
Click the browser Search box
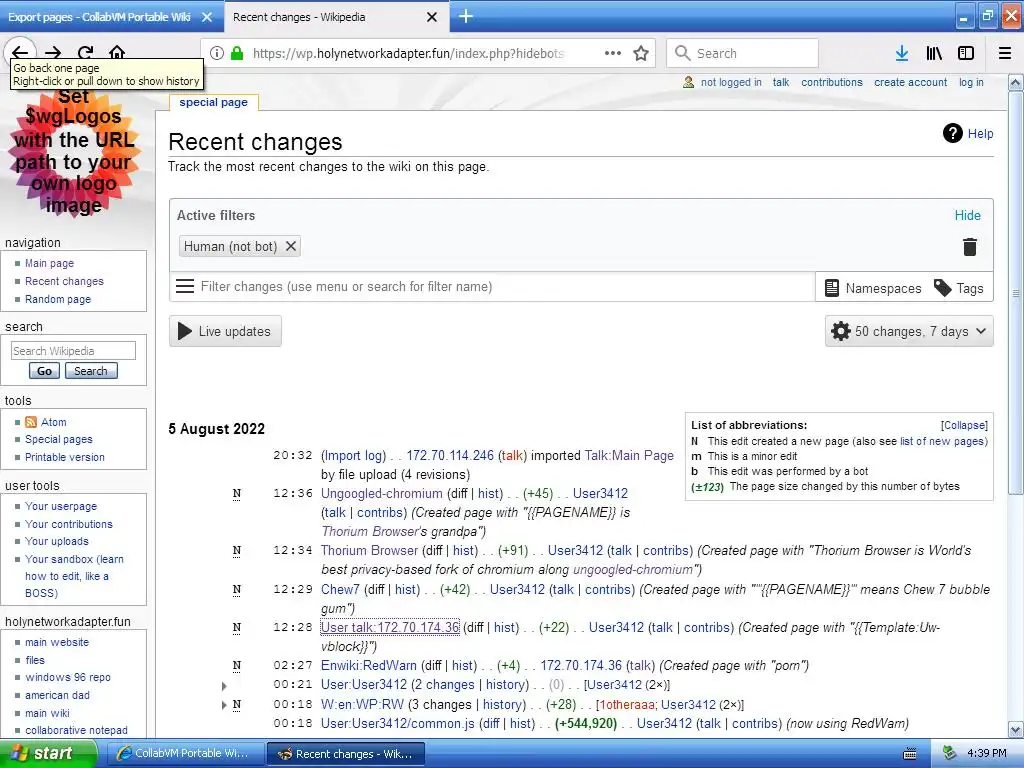coord(742,53)
